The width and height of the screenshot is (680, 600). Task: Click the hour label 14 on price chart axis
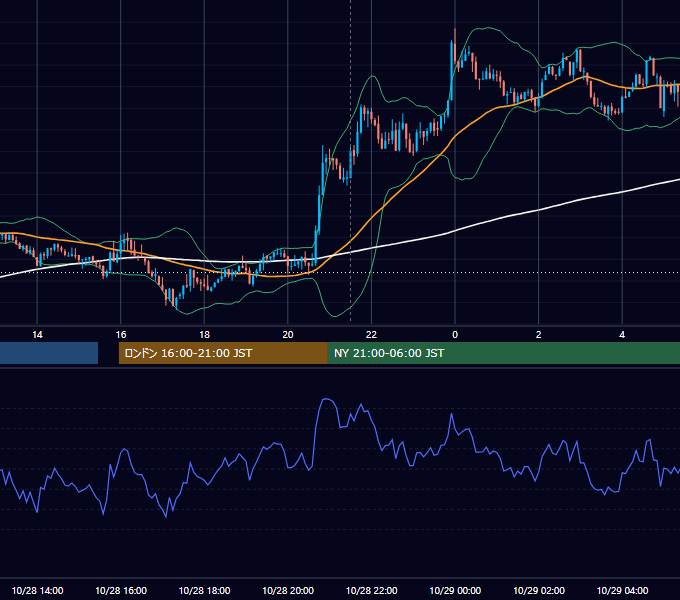tap(37, 335)
